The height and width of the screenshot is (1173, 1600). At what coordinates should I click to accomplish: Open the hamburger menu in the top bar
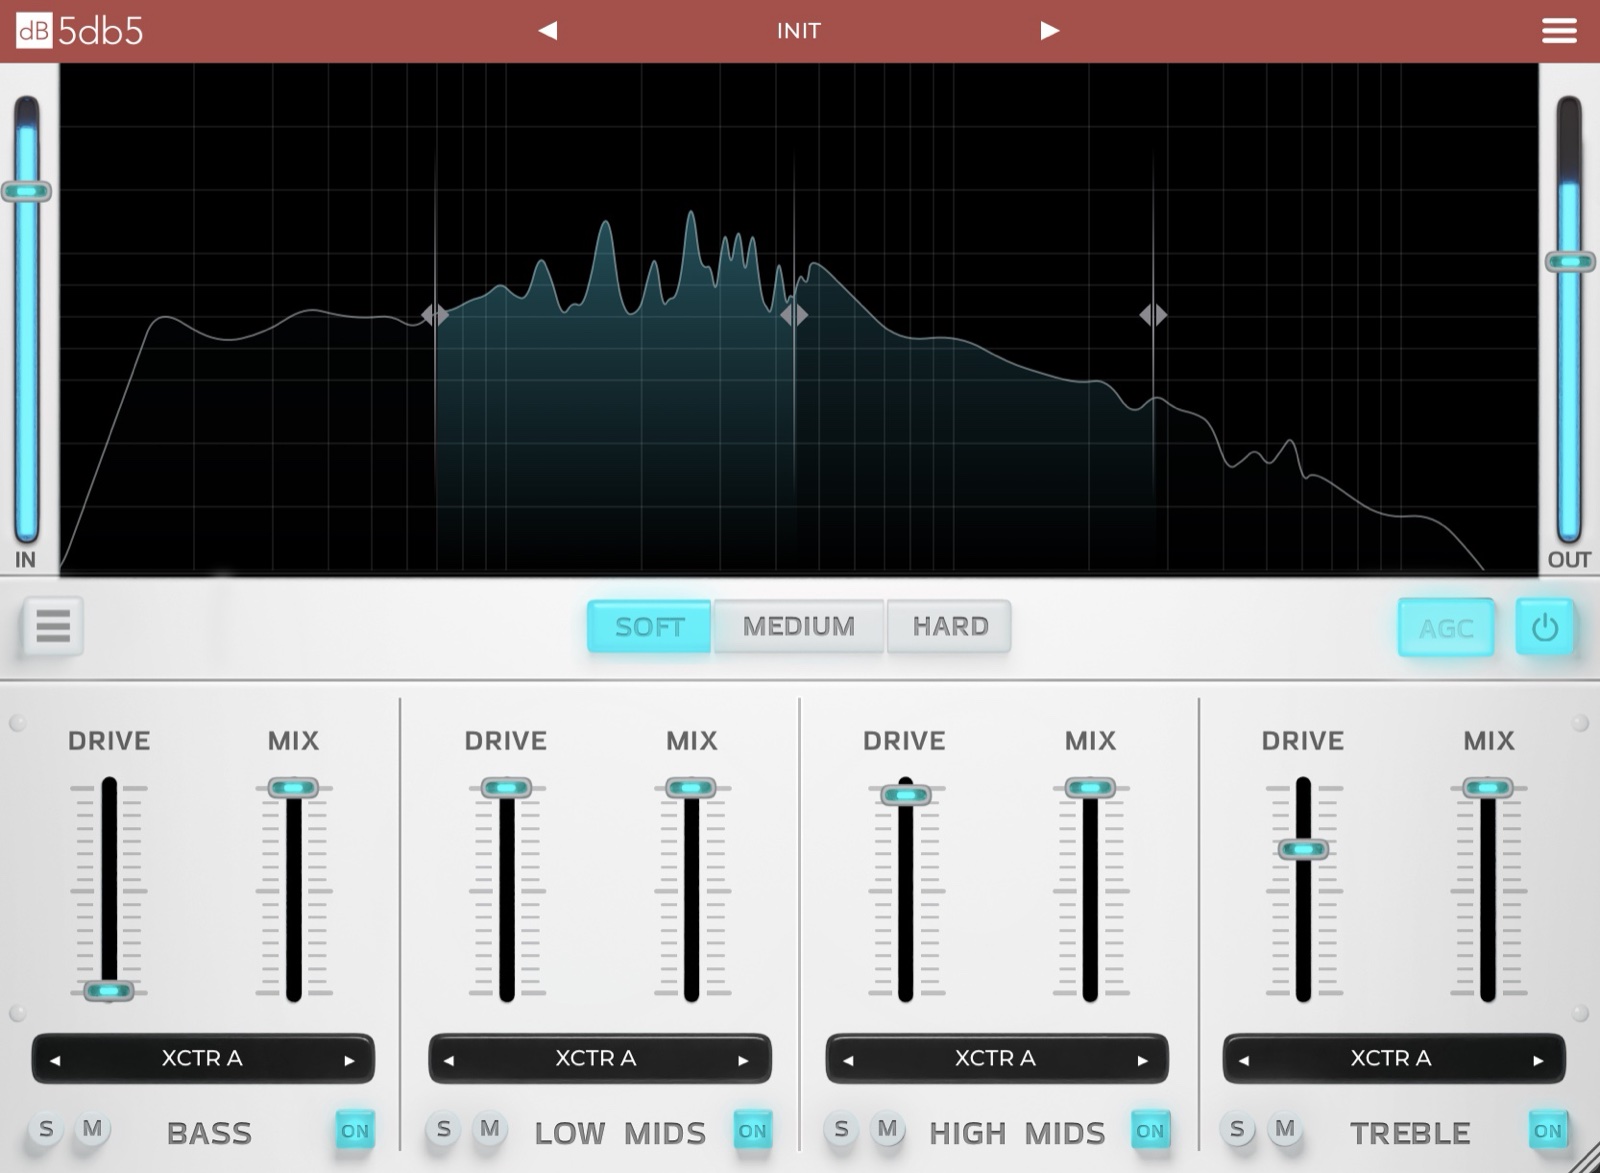pyautogui.click(x=1559, y=31)
